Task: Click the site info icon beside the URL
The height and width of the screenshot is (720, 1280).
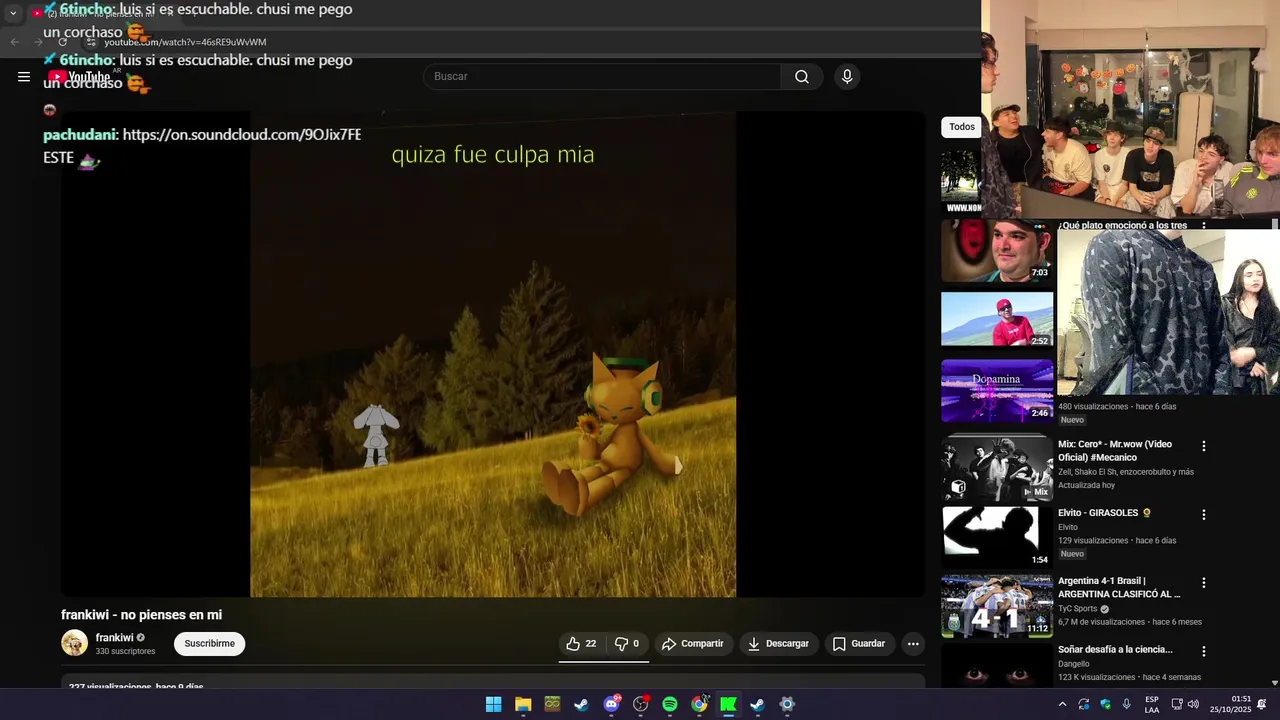Action: 91,42
